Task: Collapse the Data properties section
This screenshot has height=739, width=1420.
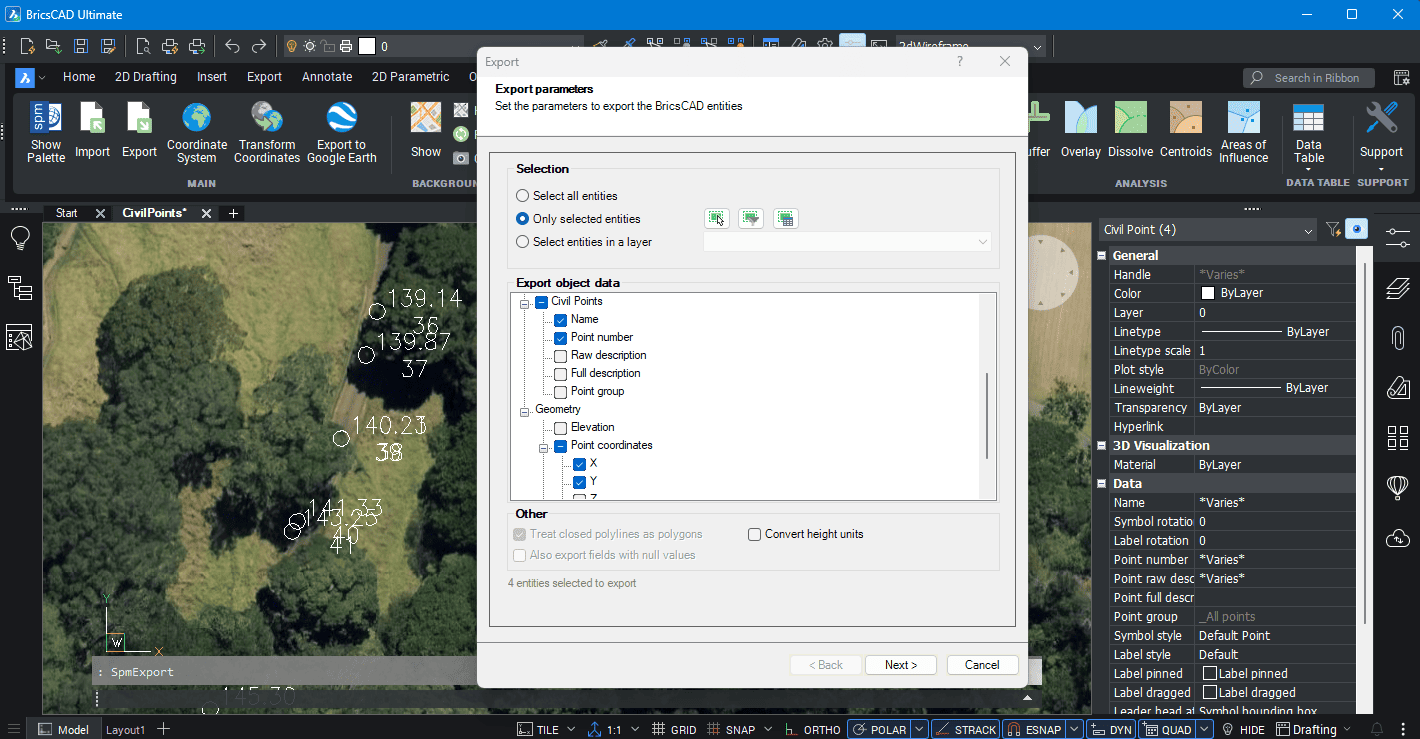Action: point(1103,484)
